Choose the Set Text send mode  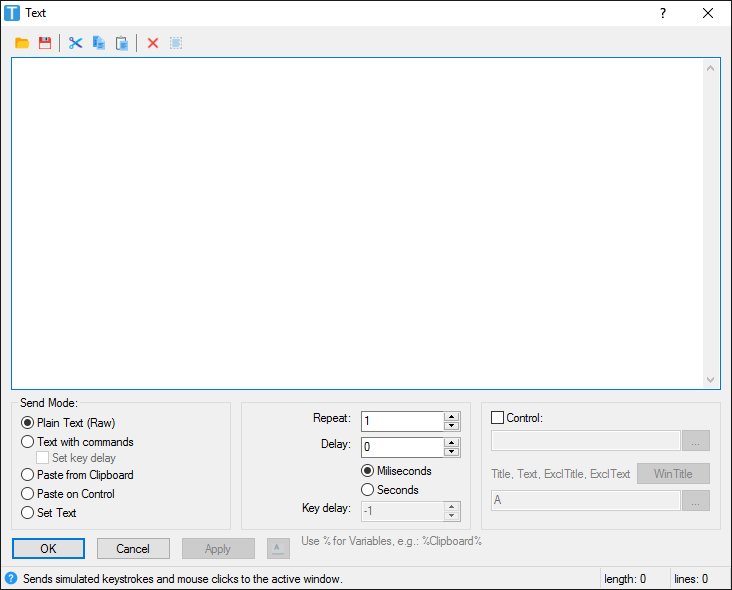[28, 513]
